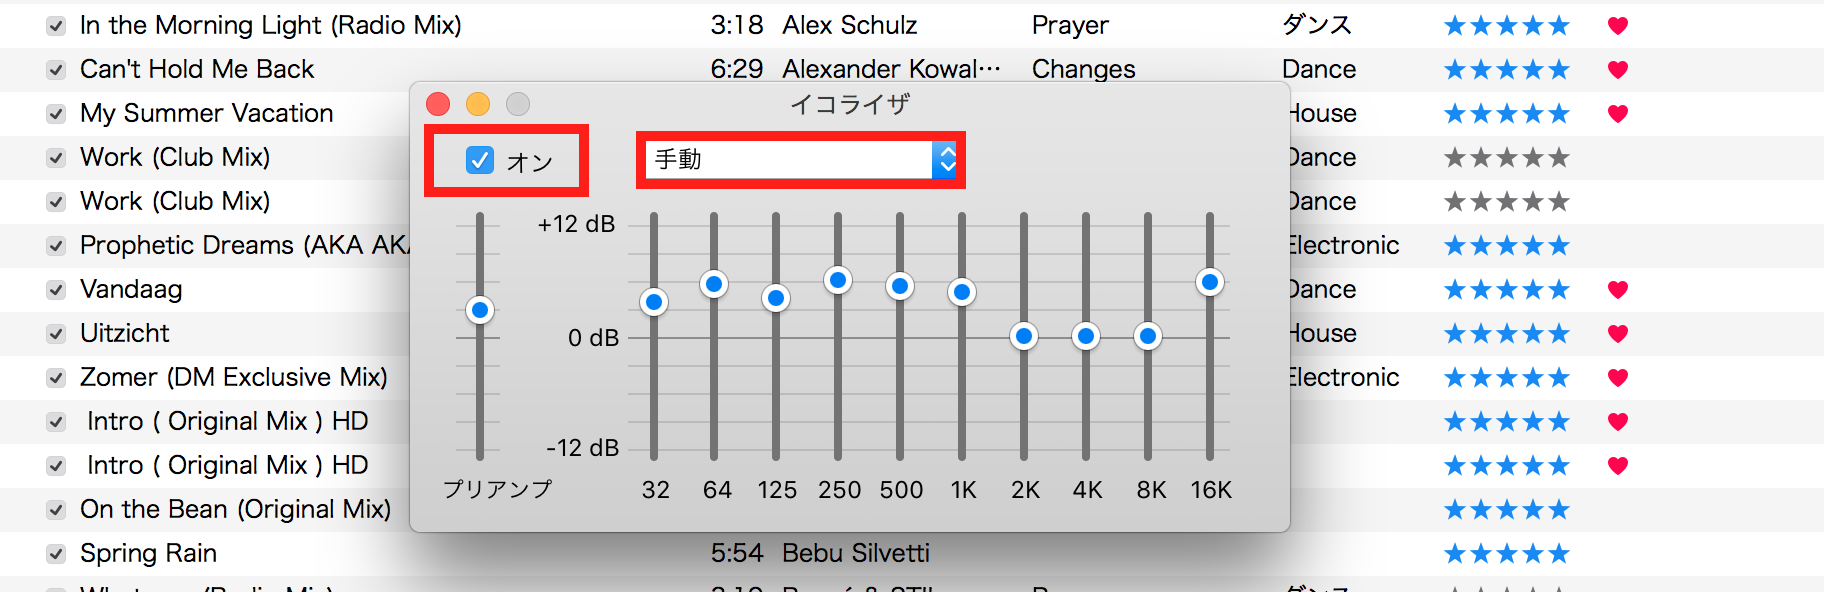The height and width of the screenshot is (592, 1824).
Task: Open the 手動 equalizer preset dropdown
Action: click(790, 160)
